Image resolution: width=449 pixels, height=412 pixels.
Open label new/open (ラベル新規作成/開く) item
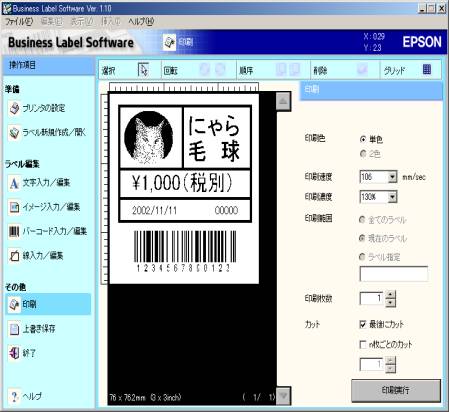[x=47, y=132]
